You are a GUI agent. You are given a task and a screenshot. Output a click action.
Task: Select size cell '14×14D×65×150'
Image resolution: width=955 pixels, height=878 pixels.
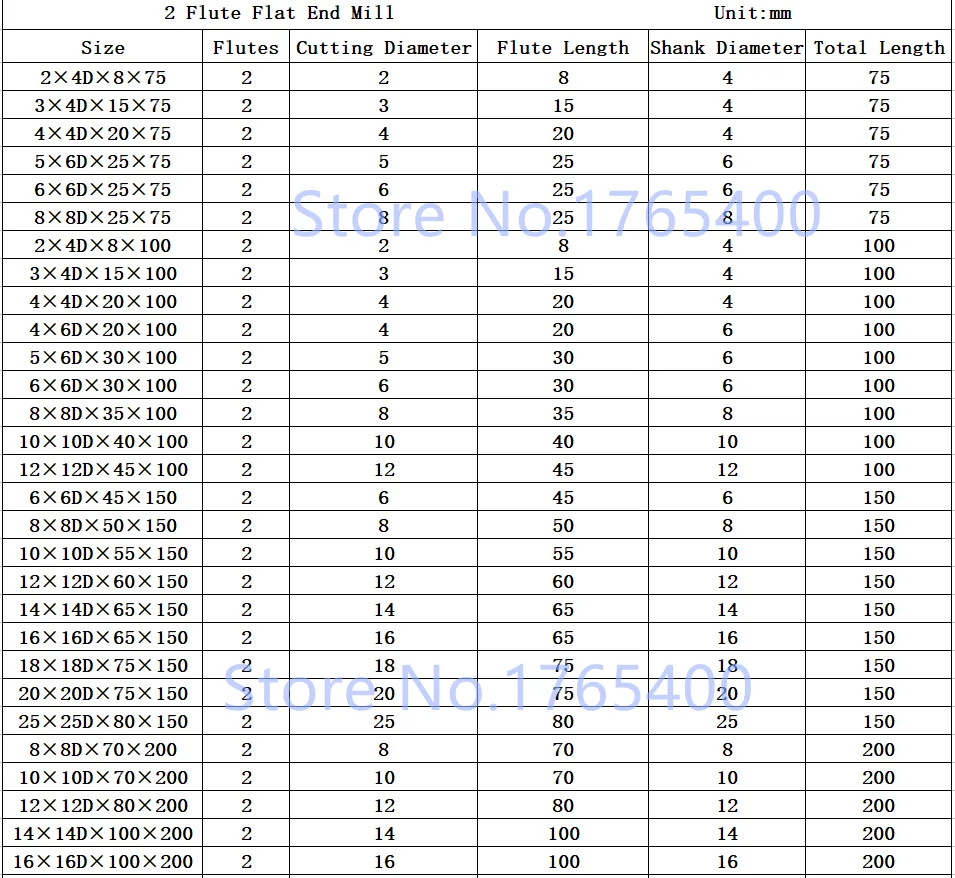point(102,609)
